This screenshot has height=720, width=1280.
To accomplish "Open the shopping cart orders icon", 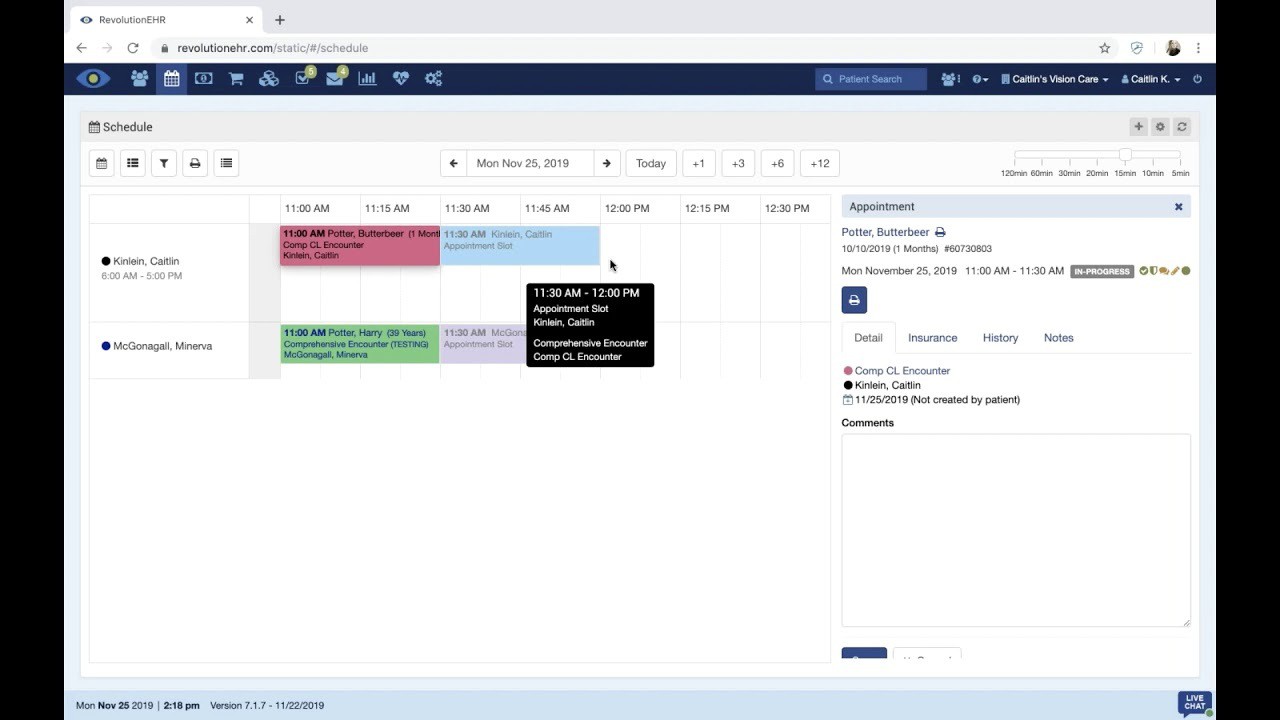I will click(x=236, y=78).
